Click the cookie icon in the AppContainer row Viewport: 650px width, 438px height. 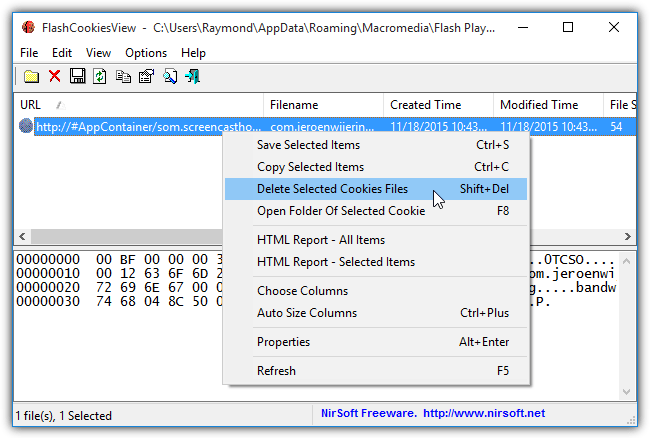click(x=26, y=126)
